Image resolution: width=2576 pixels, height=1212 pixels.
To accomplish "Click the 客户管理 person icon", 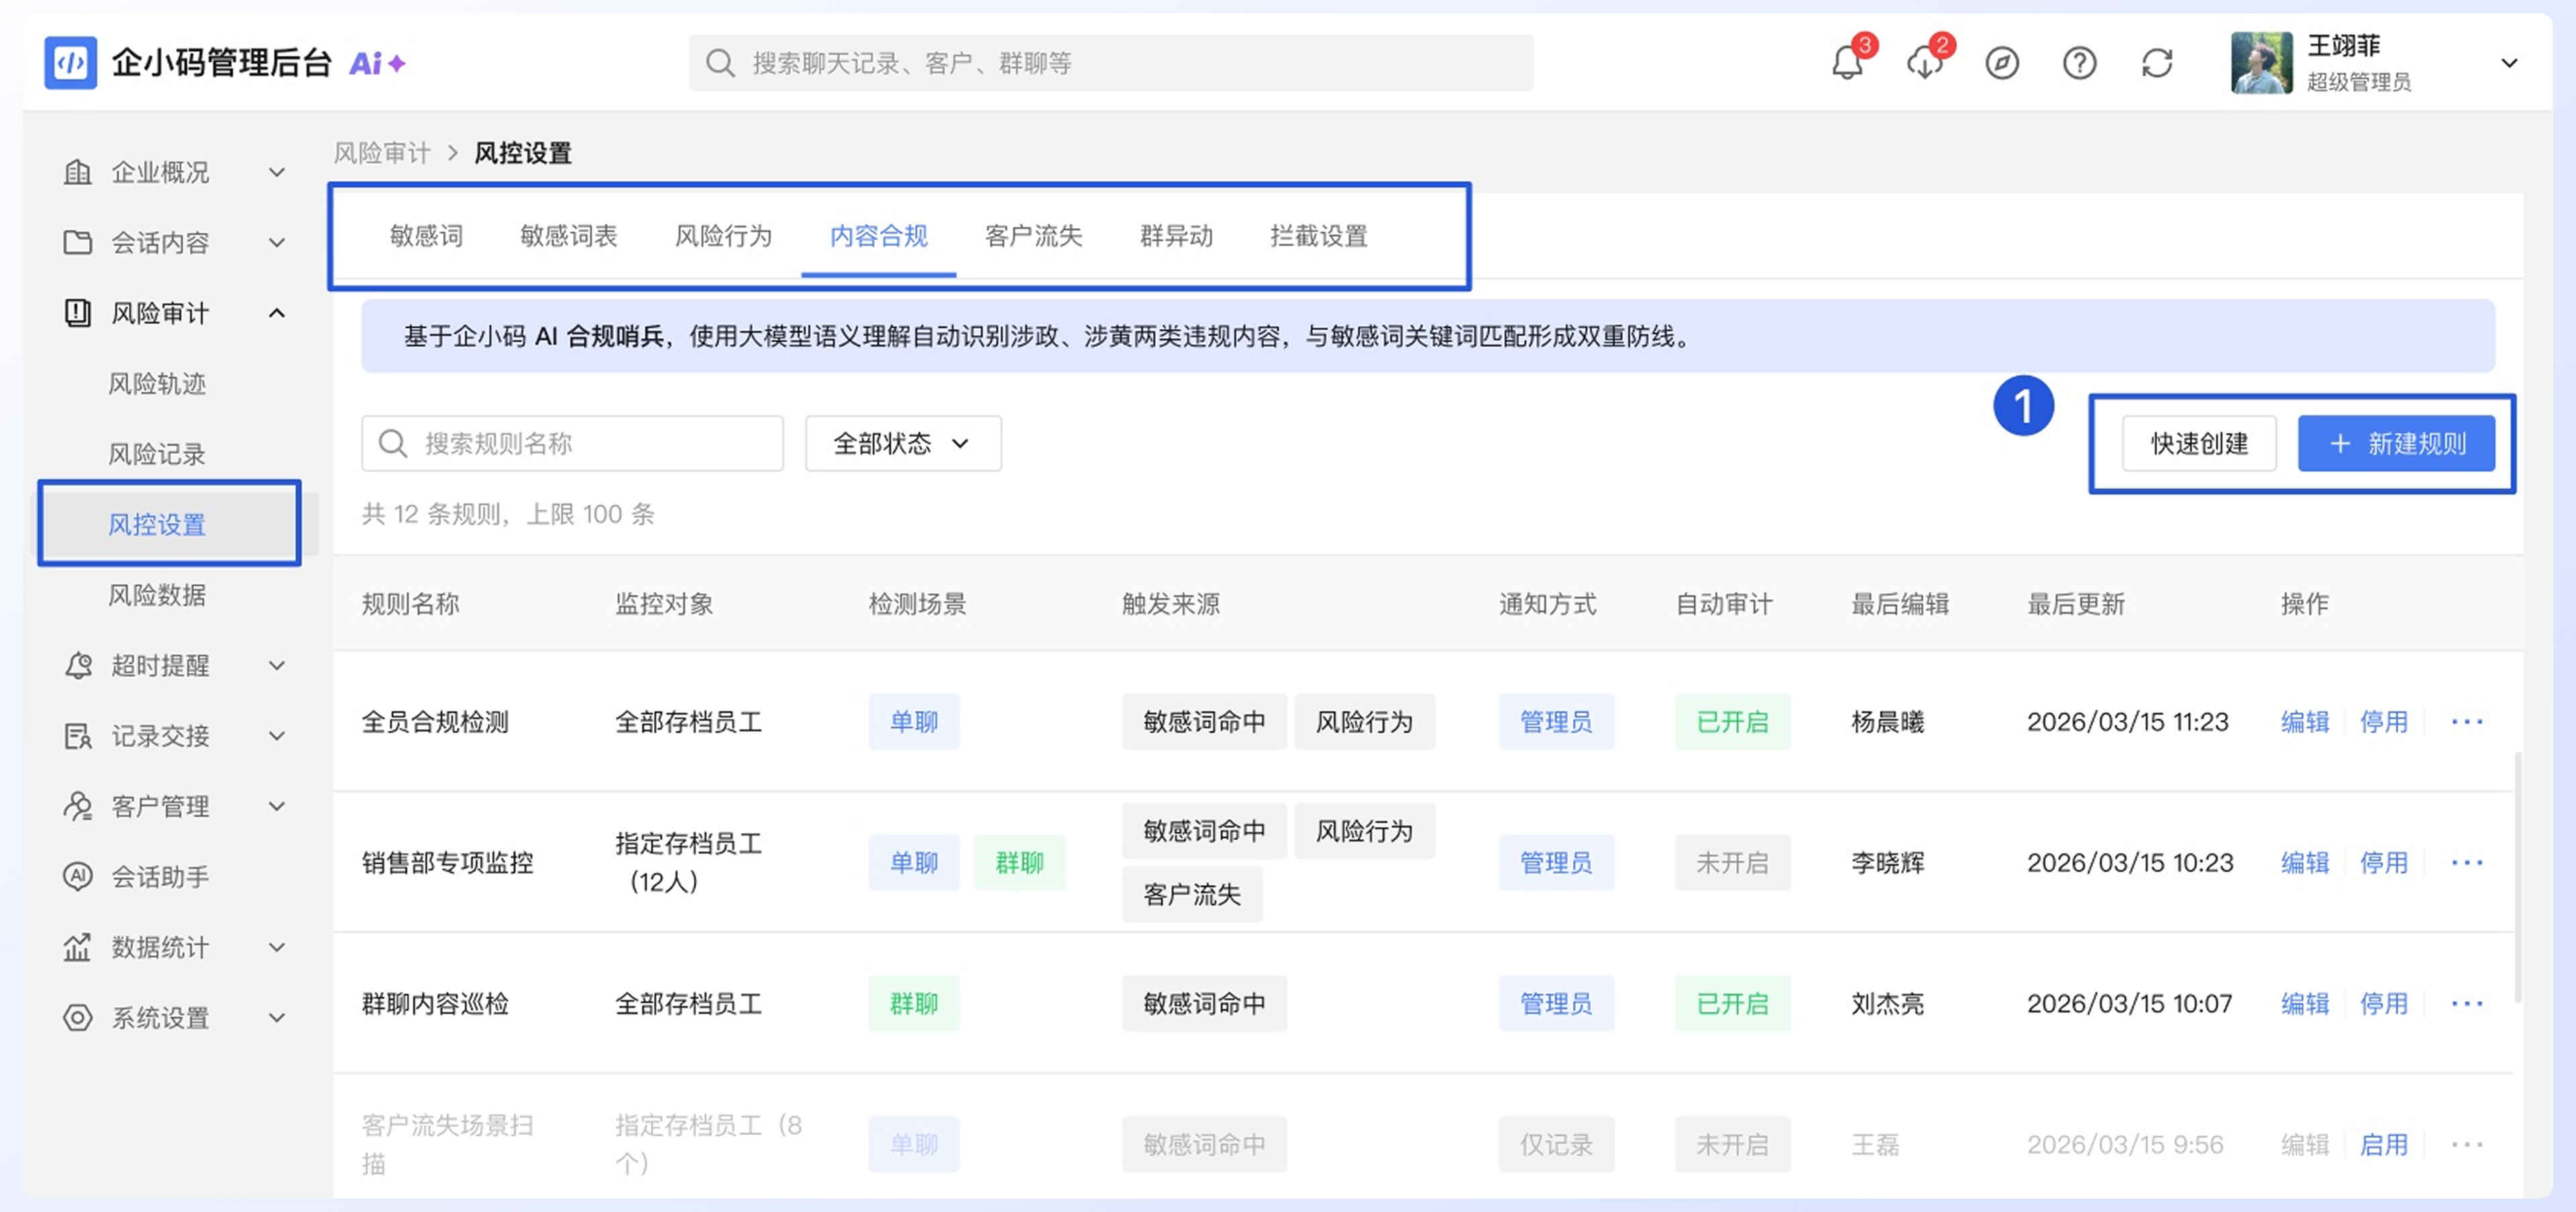I will [x=77, y=806].
